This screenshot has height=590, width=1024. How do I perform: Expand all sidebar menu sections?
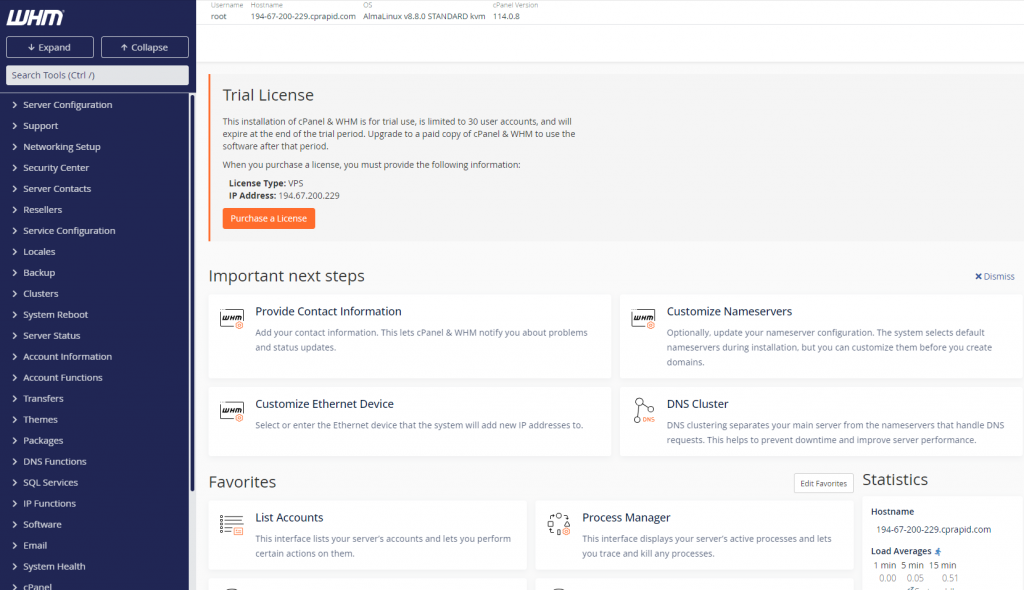(50, 47)
